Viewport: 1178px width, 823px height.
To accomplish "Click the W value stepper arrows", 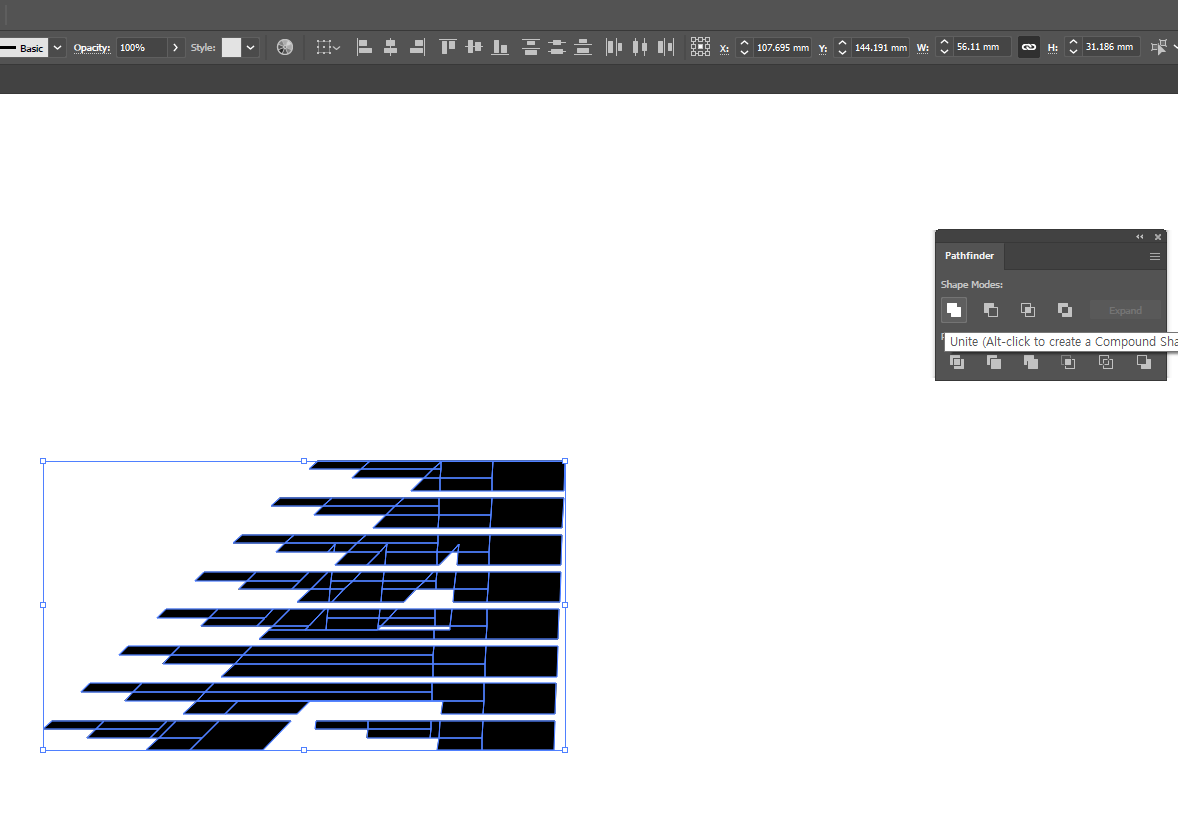I will click(944, 47).
